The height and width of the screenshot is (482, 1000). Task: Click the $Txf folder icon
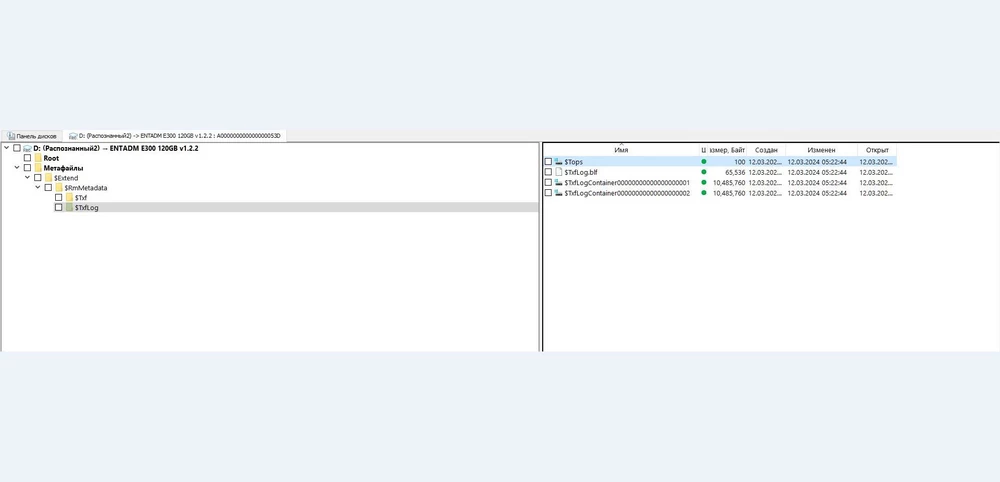[x=69, y=198]
